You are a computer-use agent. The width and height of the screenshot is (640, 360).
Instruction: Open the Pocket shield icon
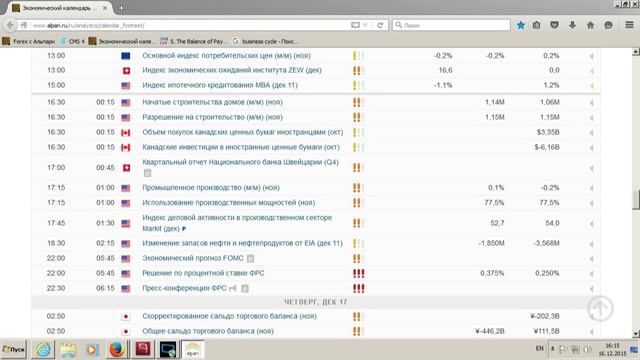tap(554, 25)
